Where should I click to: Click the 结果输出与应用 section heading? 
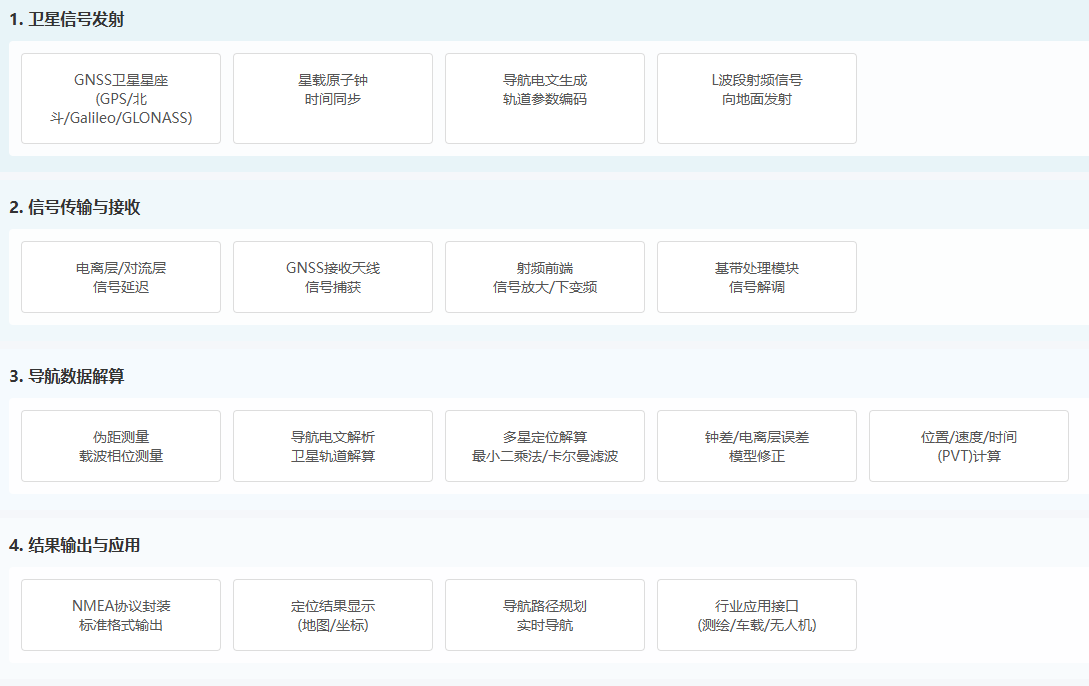click(75, 545)
